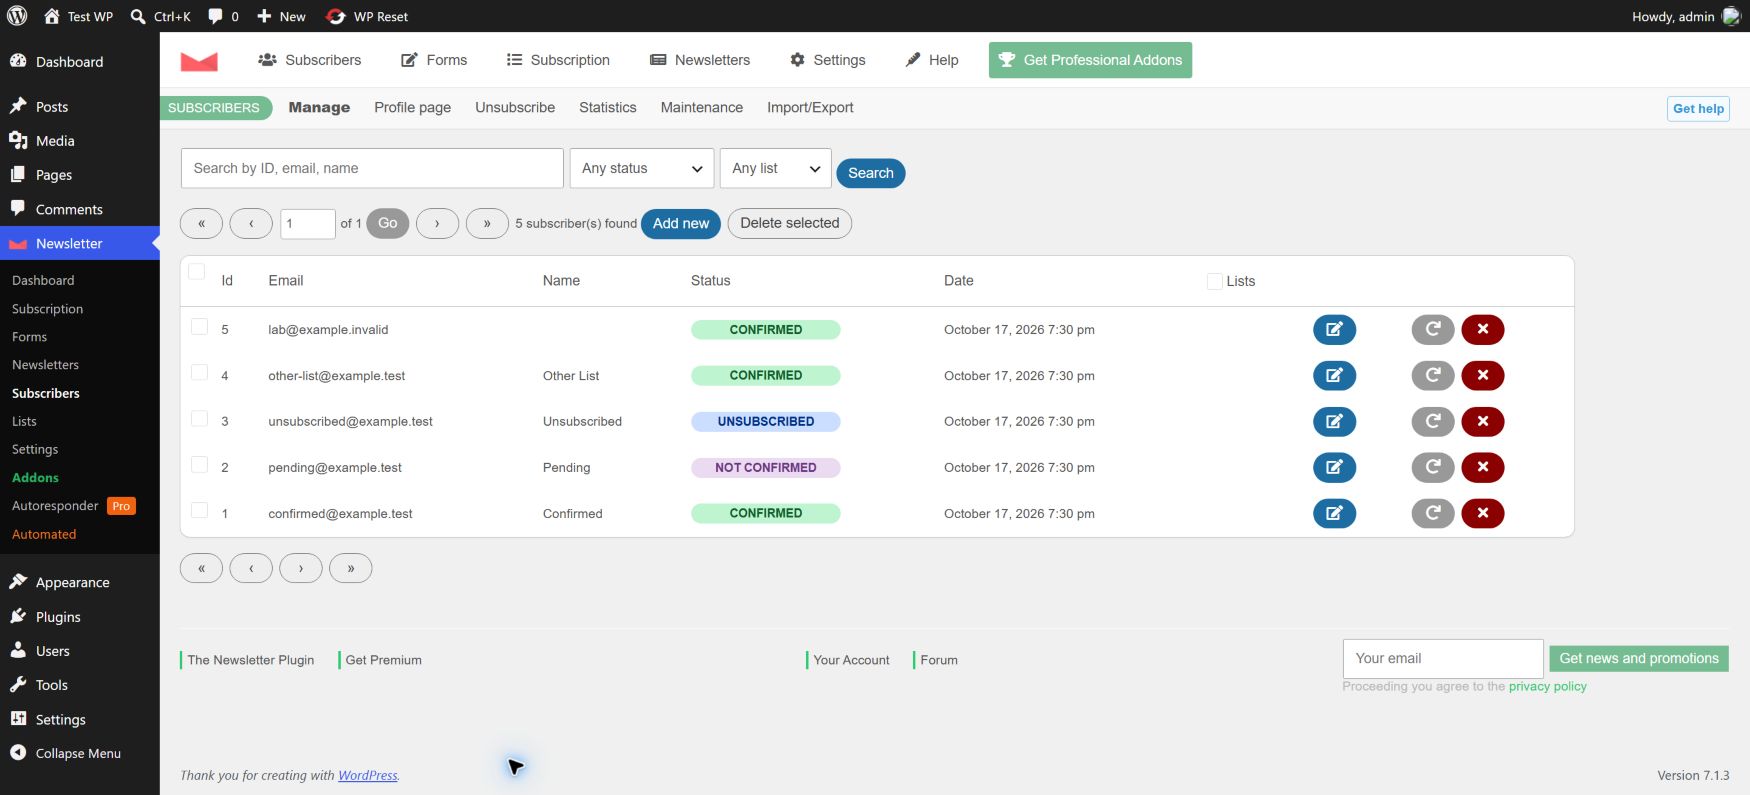Check the row for subscriber ID 1

pyautogui.click(x=199, y=510)
